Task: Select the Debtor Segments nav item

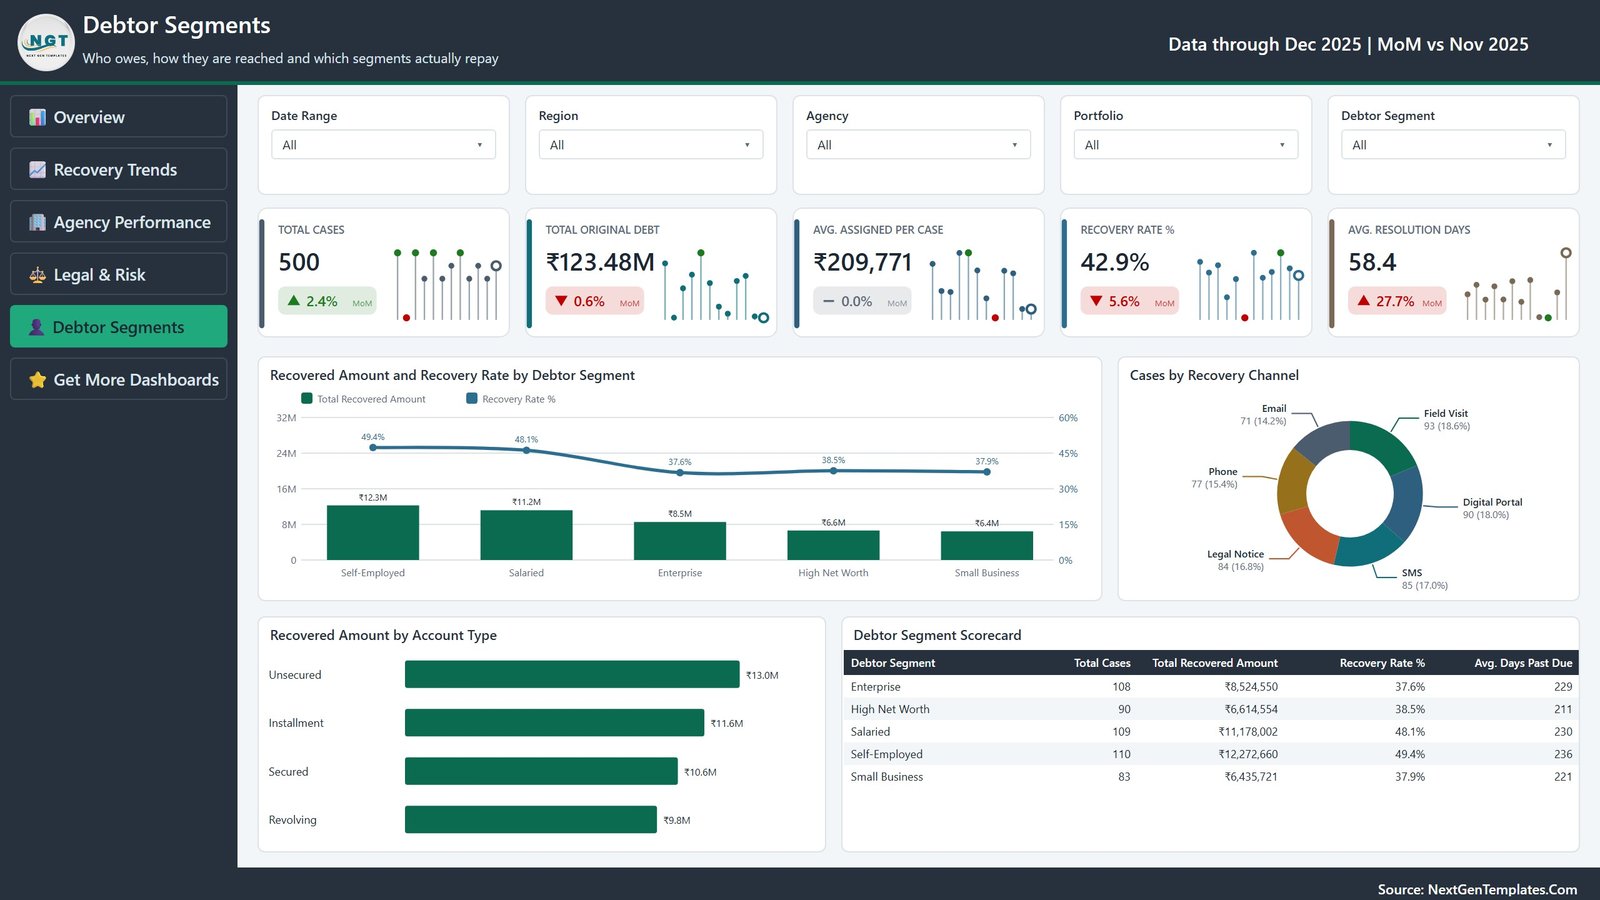Action: coord(119,327)
